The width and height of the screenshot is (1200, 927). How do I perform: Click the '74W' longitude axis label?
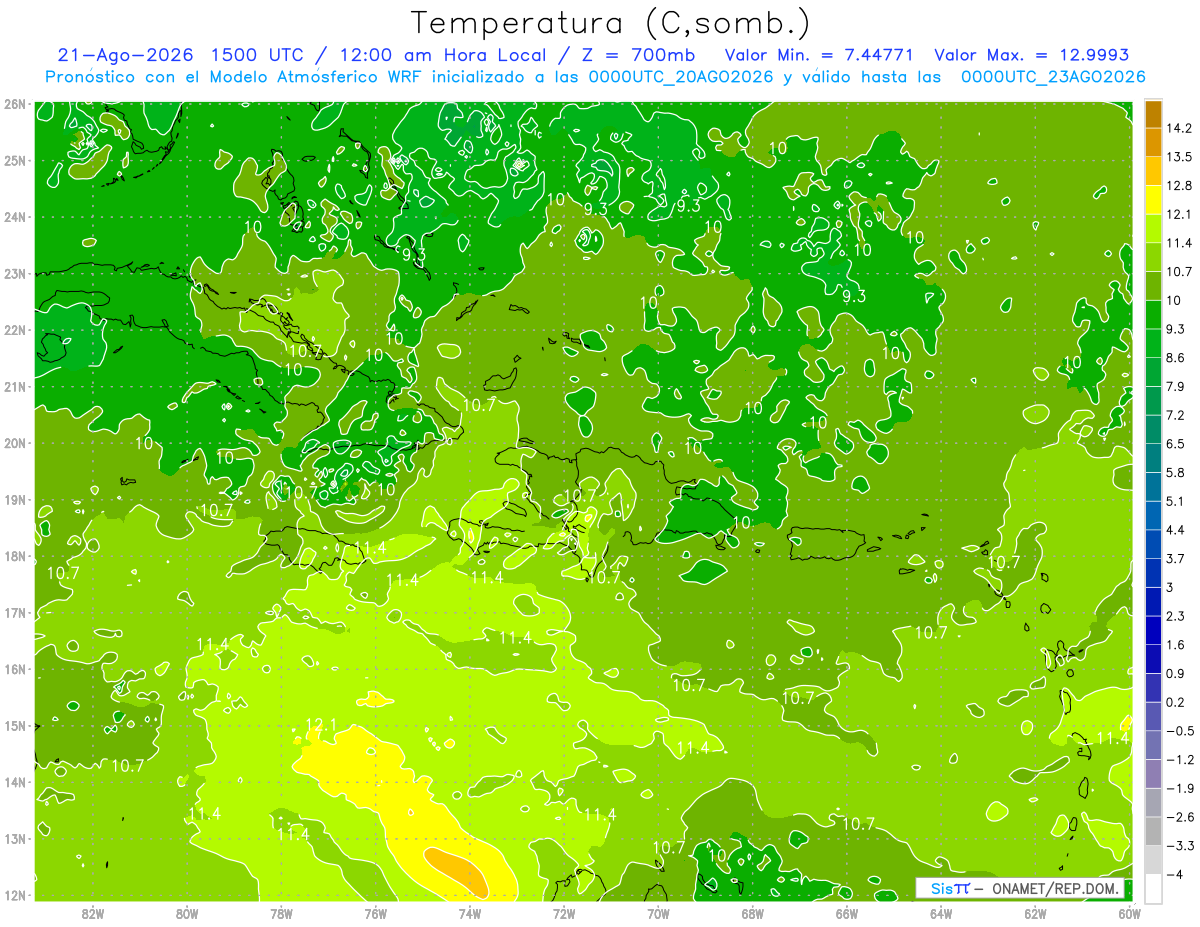click(x=470, y=913)
